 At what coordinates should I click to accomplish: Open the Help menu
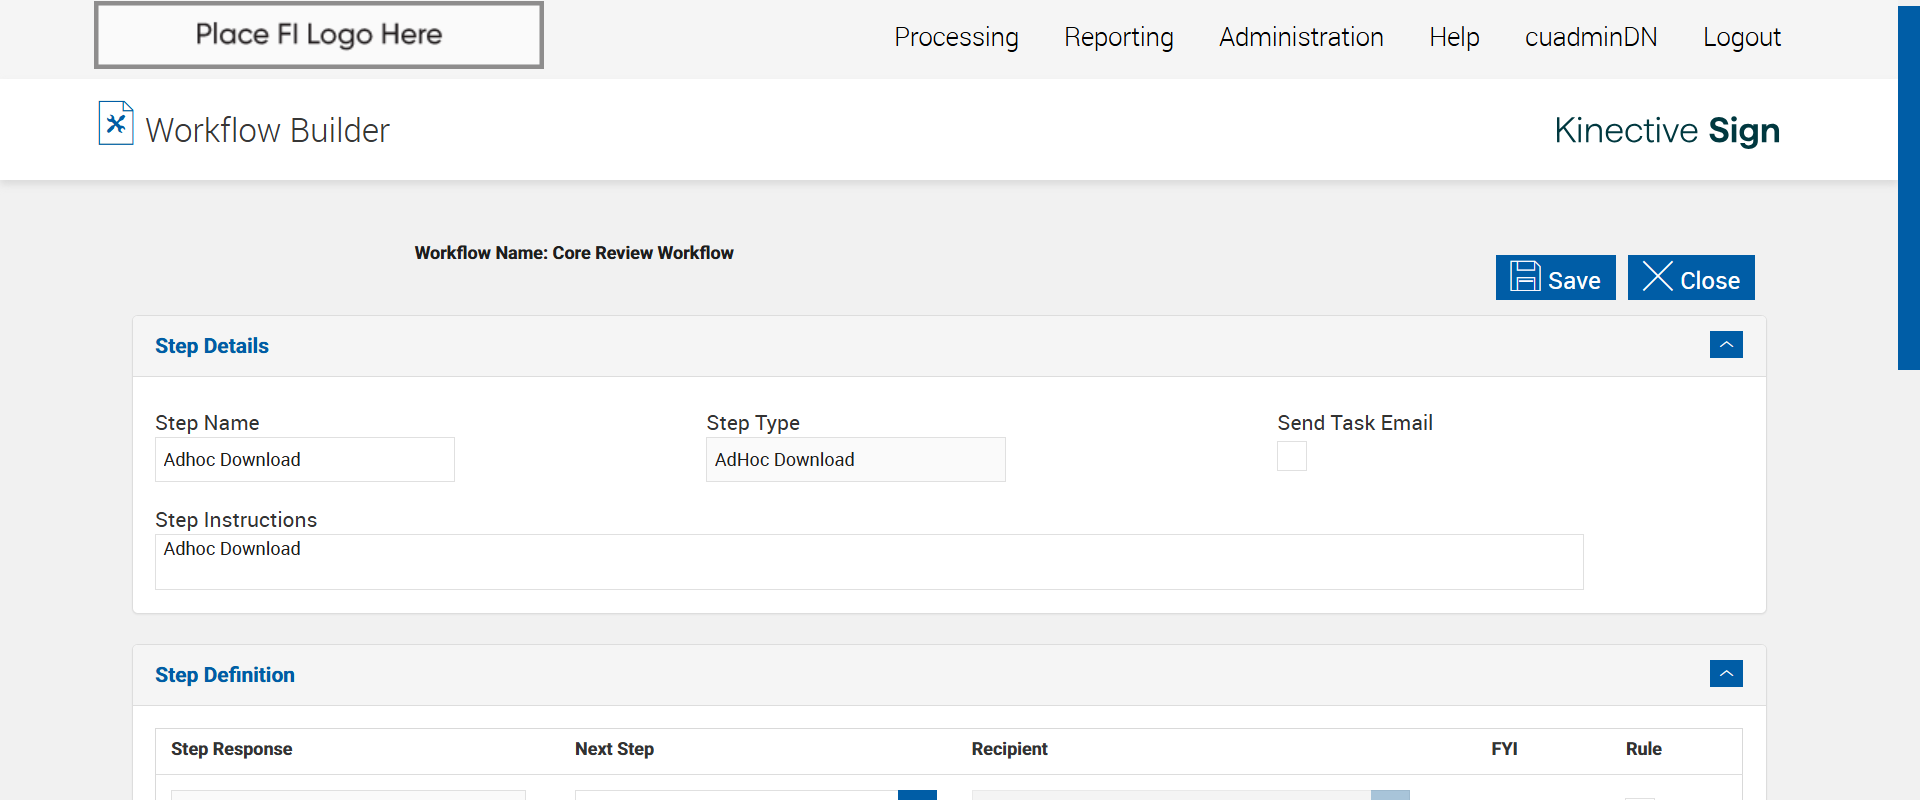click(x=1454, y=37)
